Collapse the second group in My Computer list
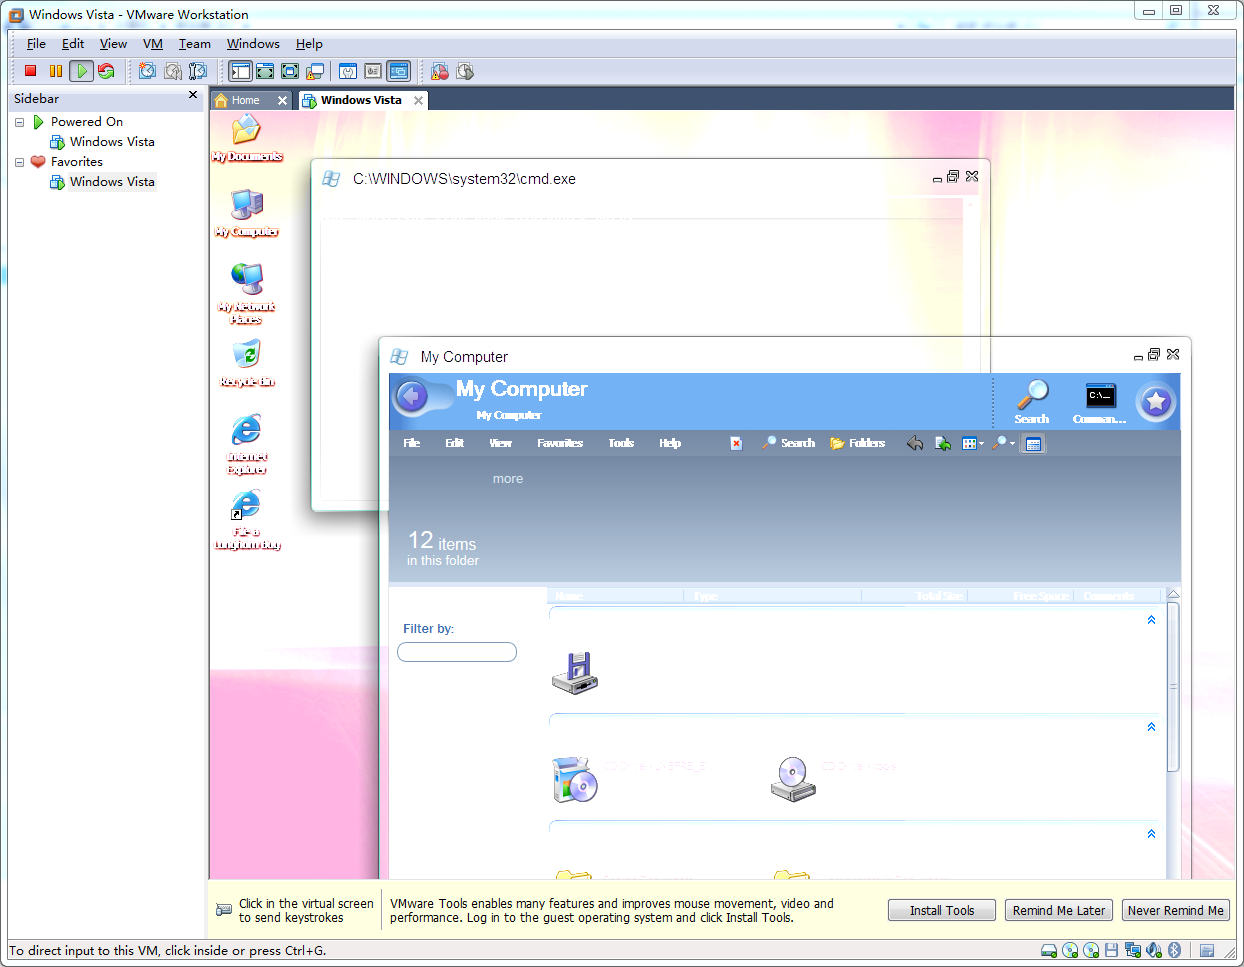The height and width of the screenshot is (967, 1244). pyautogui.click(x=1151, y=727)
